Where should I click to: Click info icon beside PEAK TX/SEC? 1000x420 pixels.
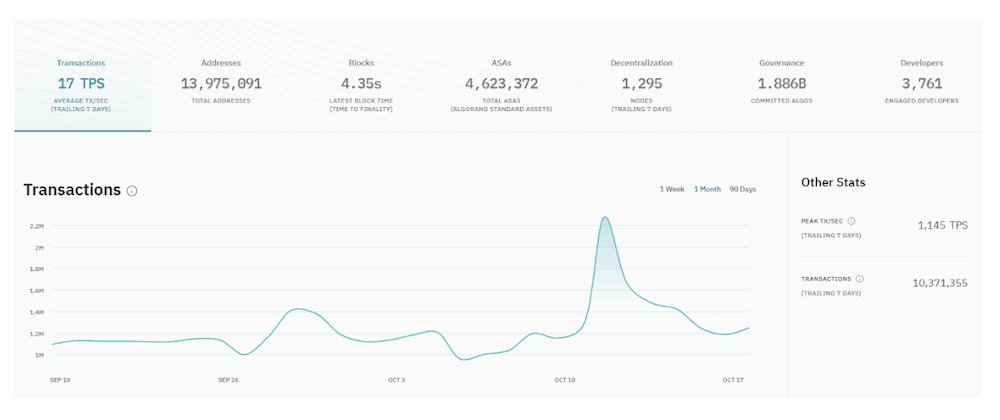coord(851,221)
